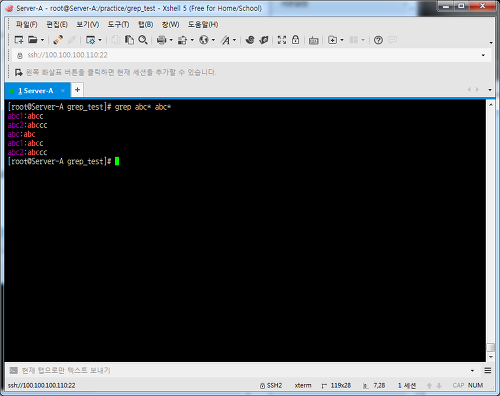Click the terminal scrollbar down arrow
The height and width of the screenshot is (396, 500).
pos(491,357)
